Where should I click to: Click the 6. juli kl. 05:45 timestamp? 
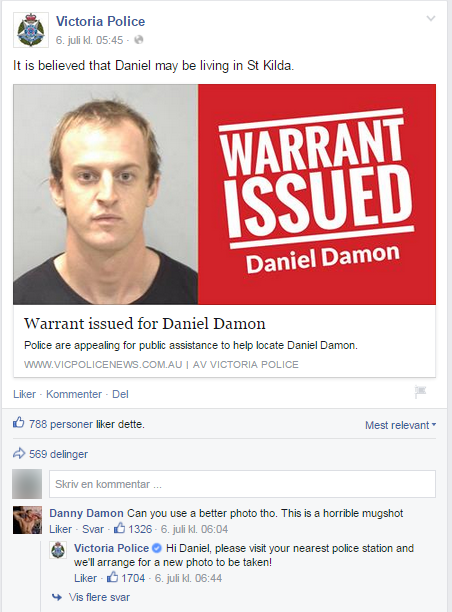pos(89,40)
